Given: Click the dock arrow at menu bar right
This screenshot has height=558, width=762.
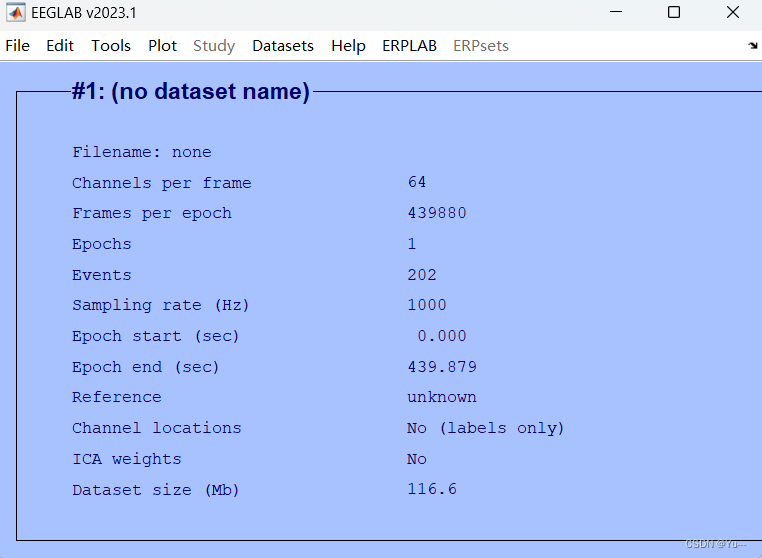Looking at the screenshot, I should point(753,46).
